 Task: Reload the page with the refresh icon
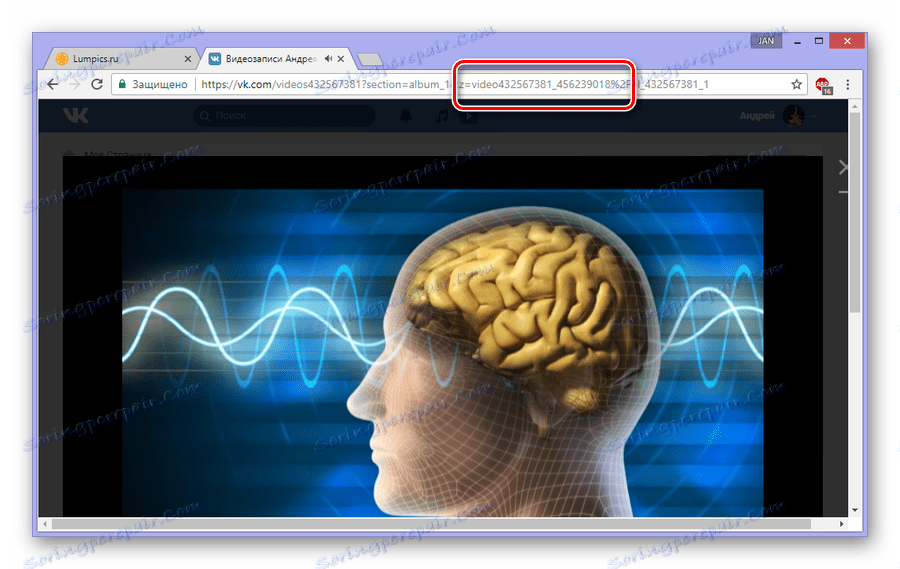point(97,84)
